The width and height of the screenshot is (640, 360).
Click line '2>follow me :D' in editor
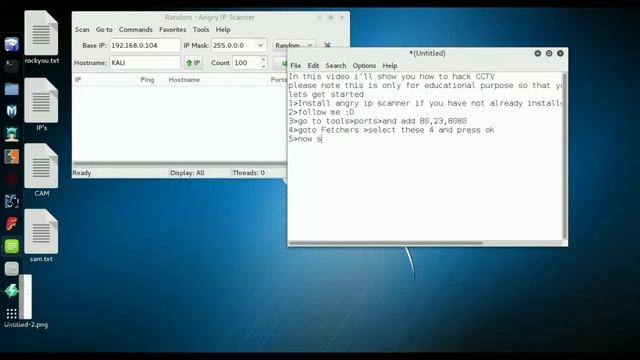[322, 112]
